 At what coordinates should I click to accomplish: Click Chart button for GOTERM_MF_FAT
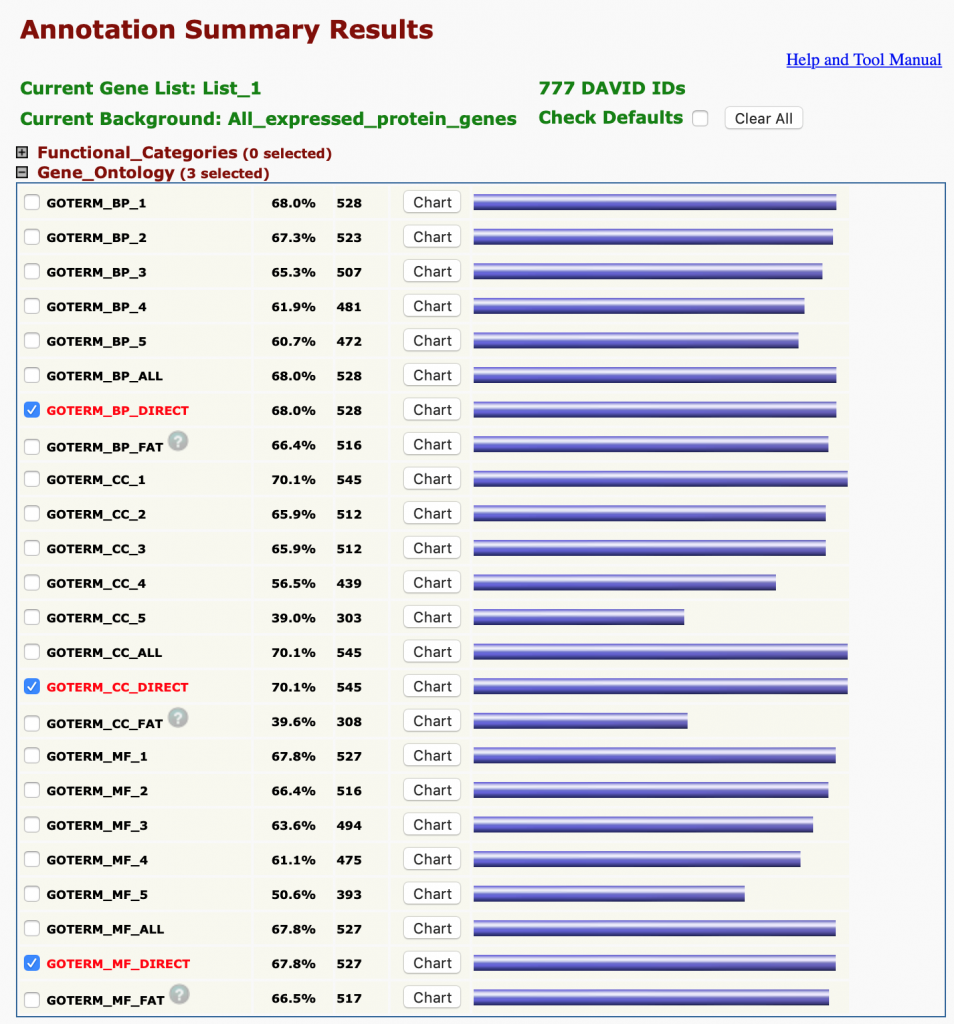coord(432,998)
